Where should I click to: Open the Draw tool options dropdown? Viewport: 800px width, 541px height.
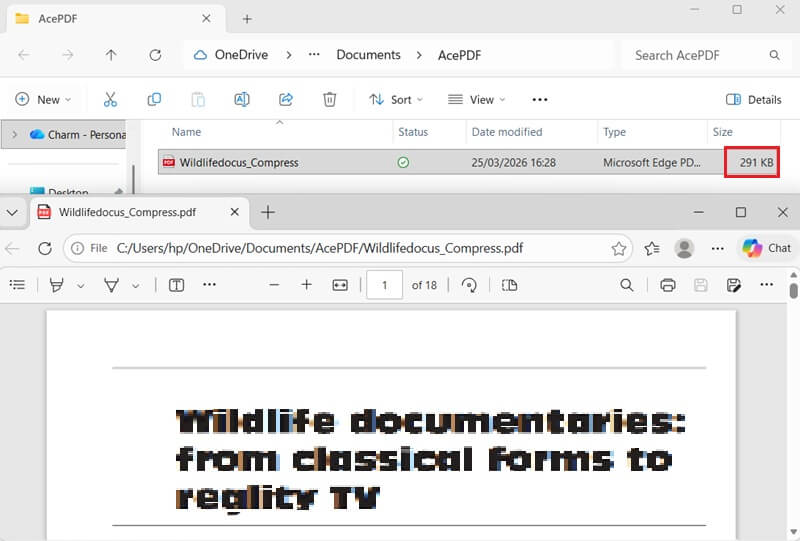(x=135, y=286)
